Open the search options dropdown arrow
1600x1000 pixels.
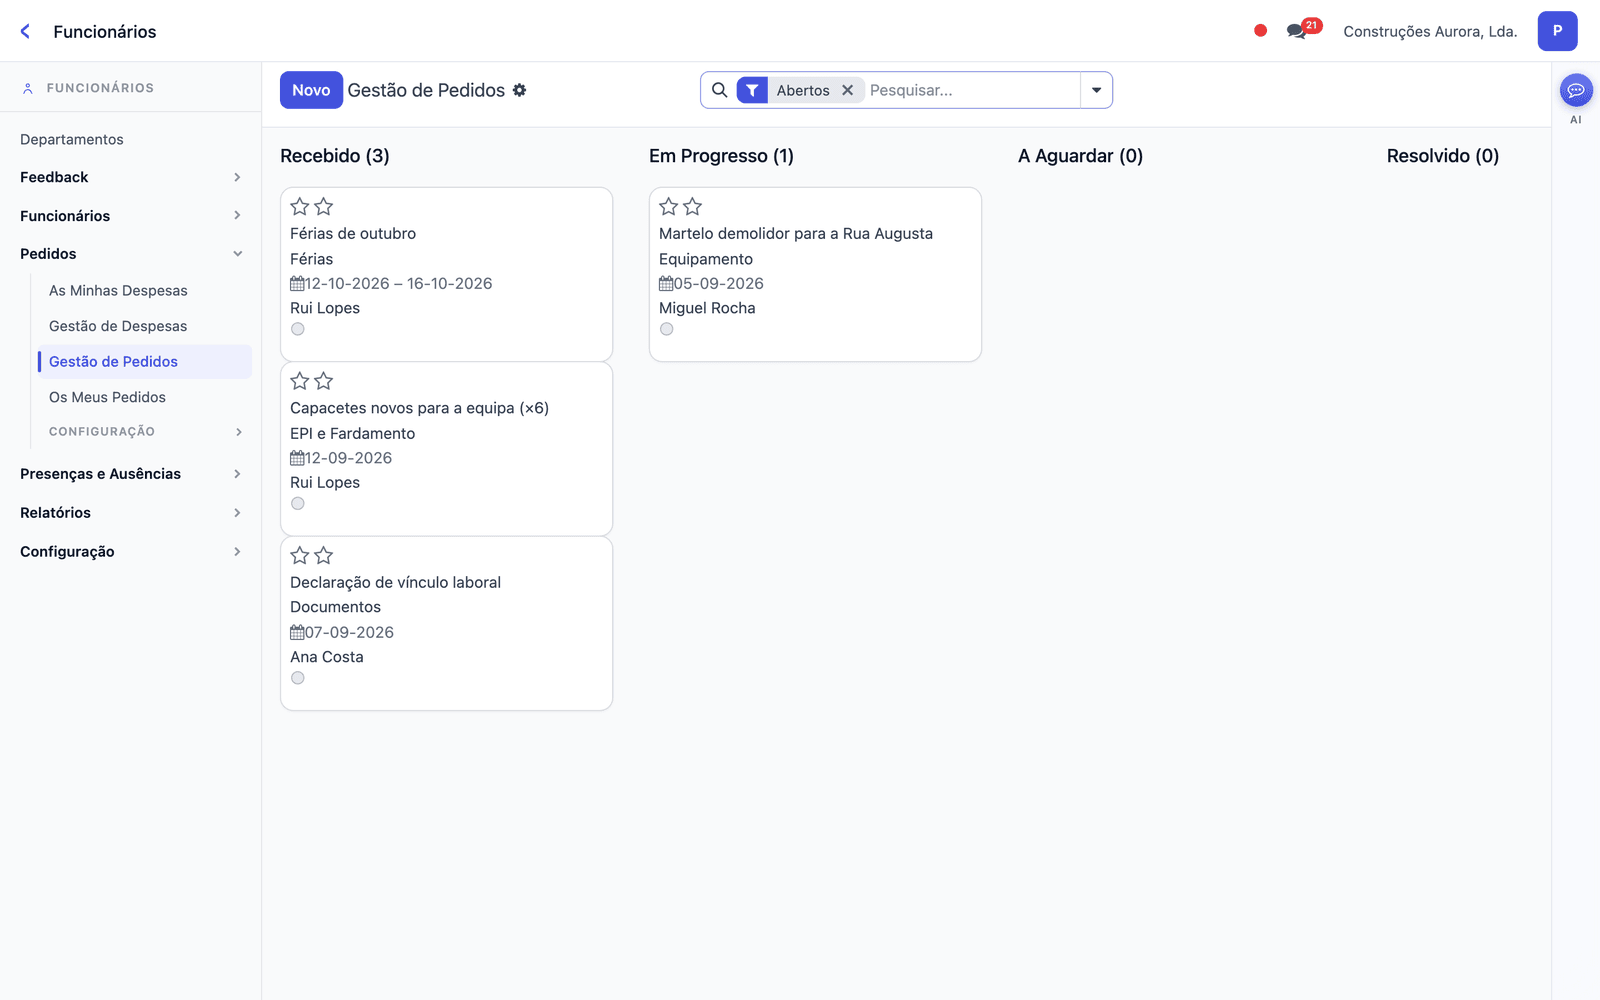coord(1096,90)
